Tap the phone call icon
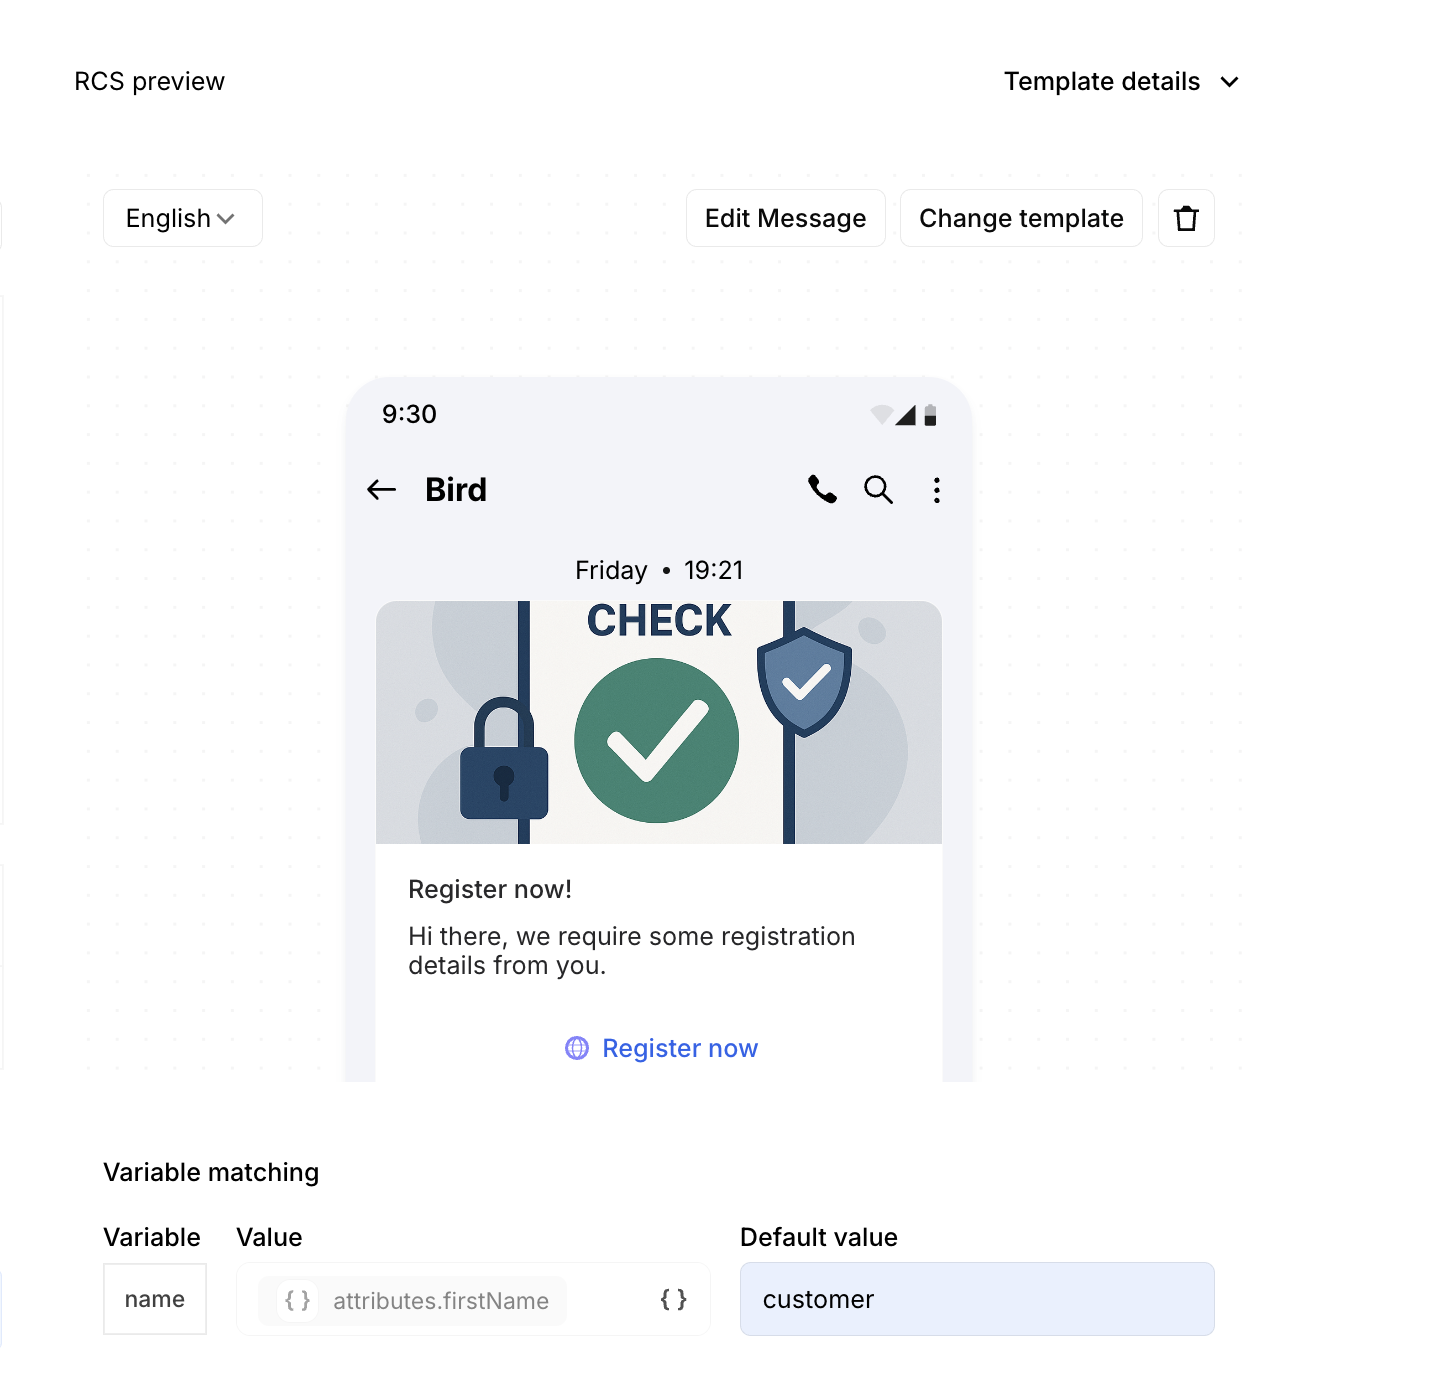1452x1386 pixels. pos(822,489)
